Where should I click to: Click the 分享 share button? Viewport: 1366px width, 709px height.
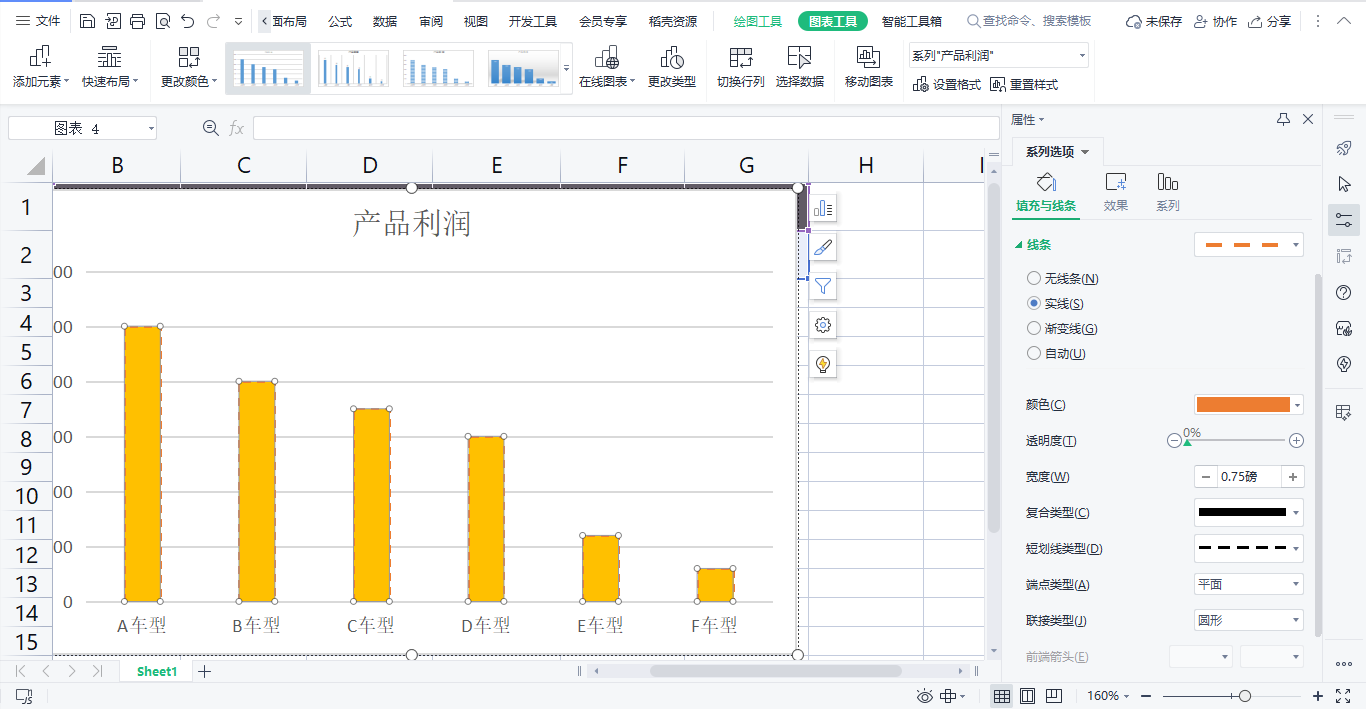click(x=1269, y=21)
